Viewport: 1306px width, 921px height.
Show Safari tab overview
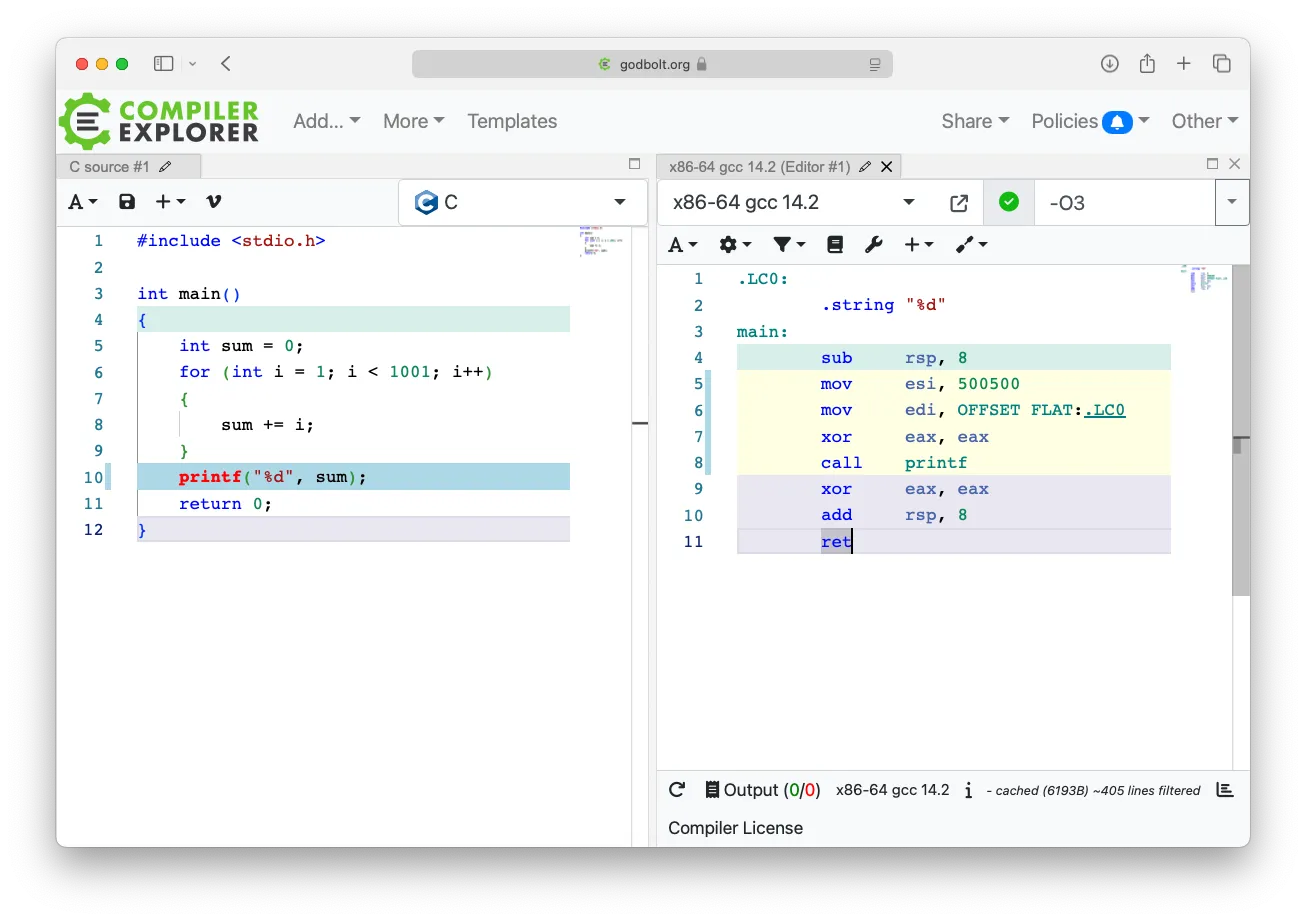point(1222,64)
